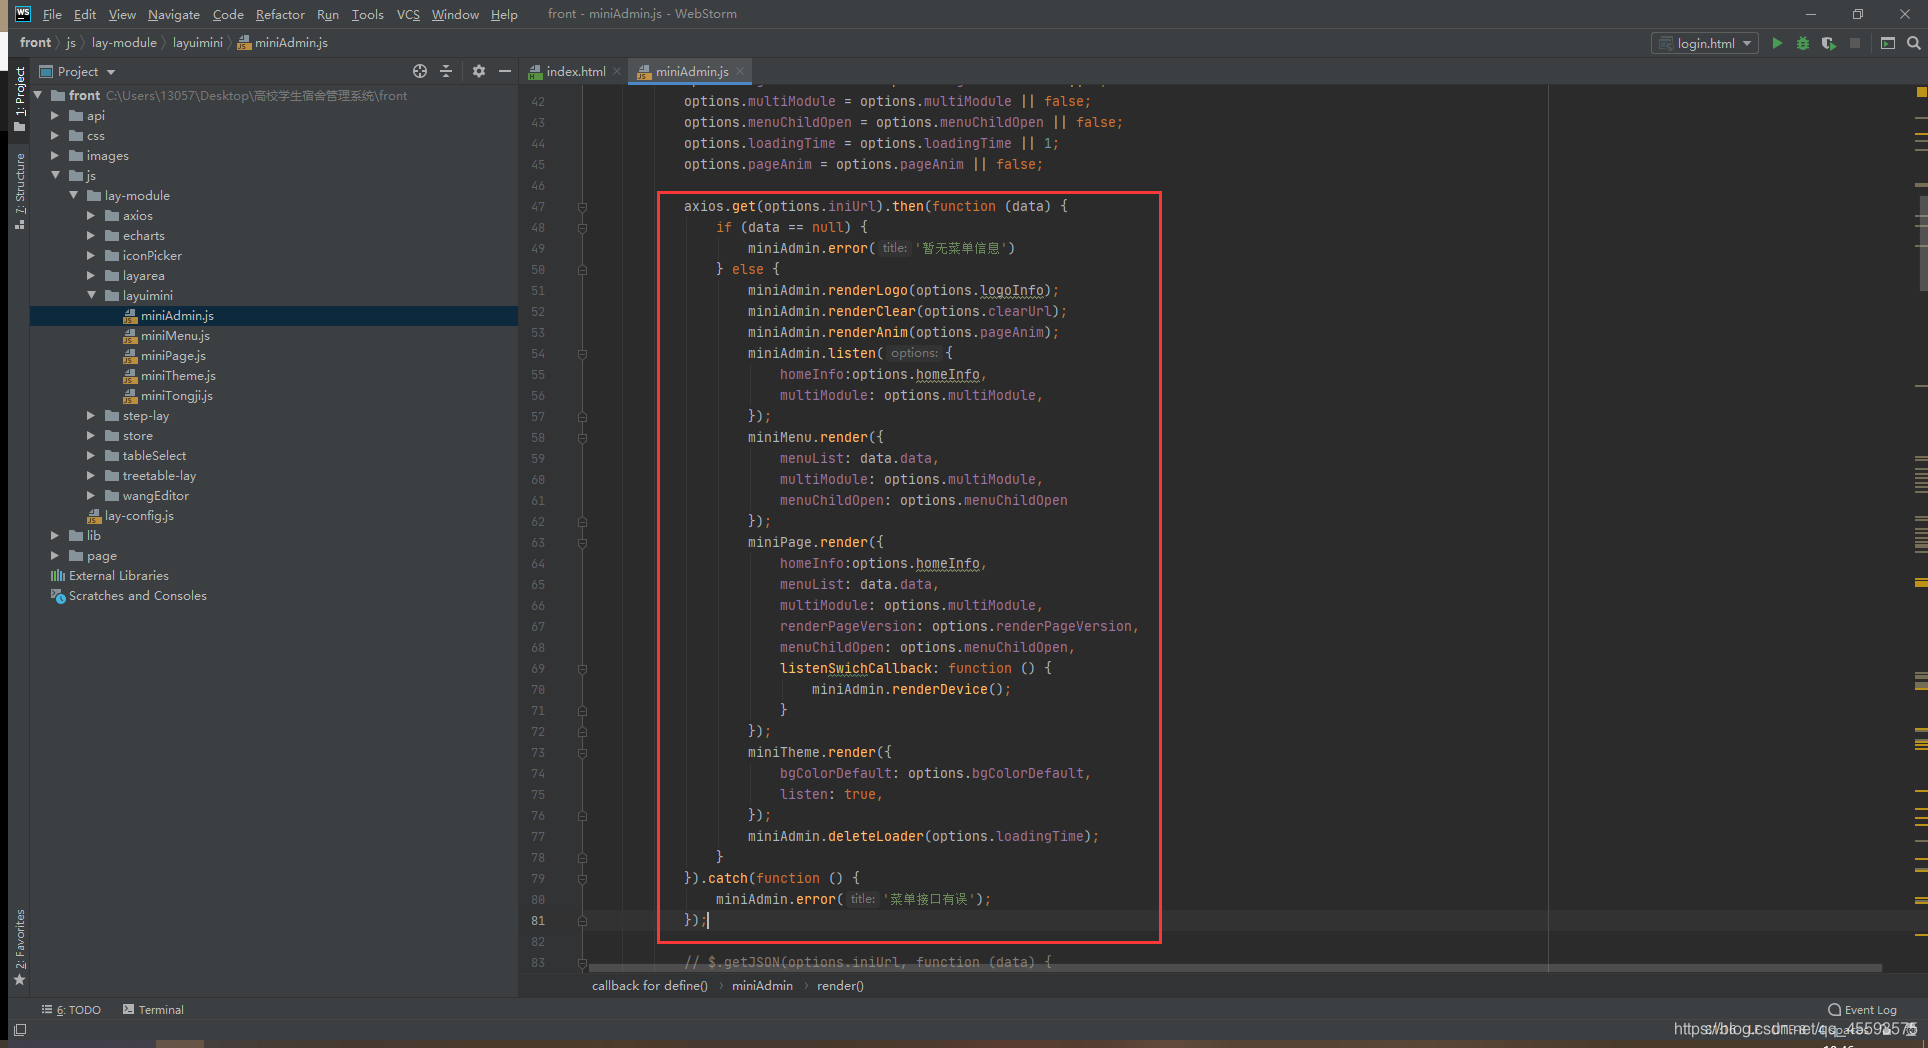Collapse the front root folder
This screenshot has width=1928, height=1048.
tap(39, 95)
